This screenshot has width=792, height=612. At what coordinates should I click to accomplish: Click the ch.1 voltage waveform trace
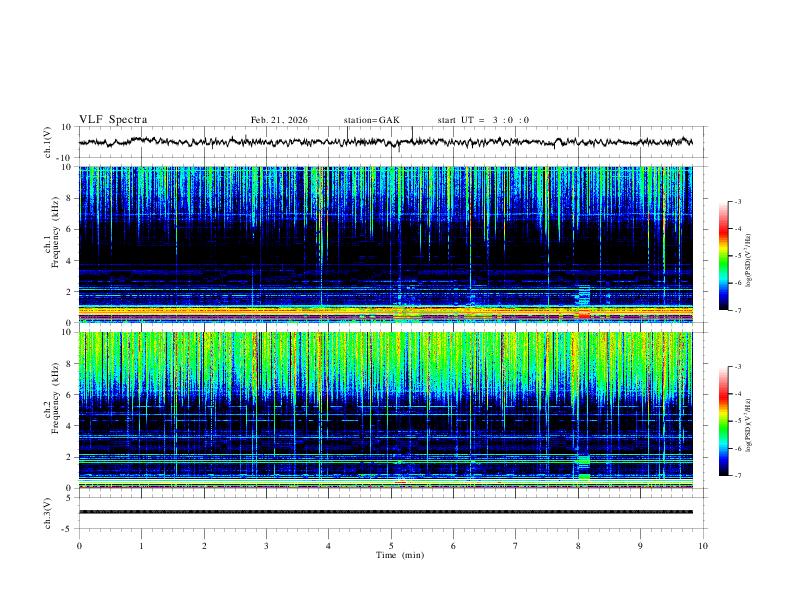pos(386,142)
